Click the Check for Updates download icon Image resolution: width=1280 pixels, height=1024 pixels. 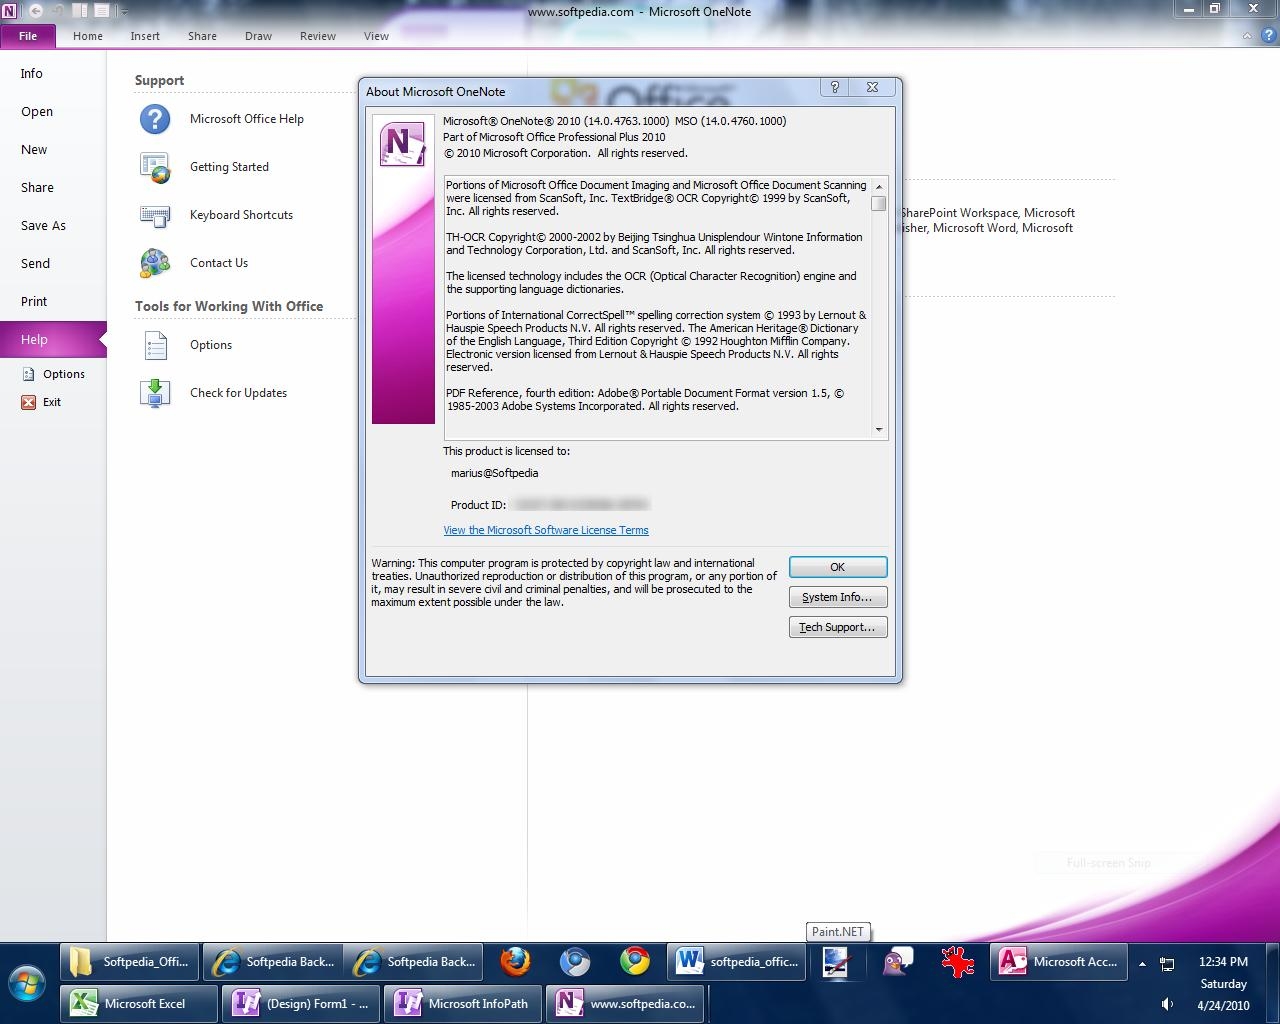pyautogui.click(x=155, y=393)
